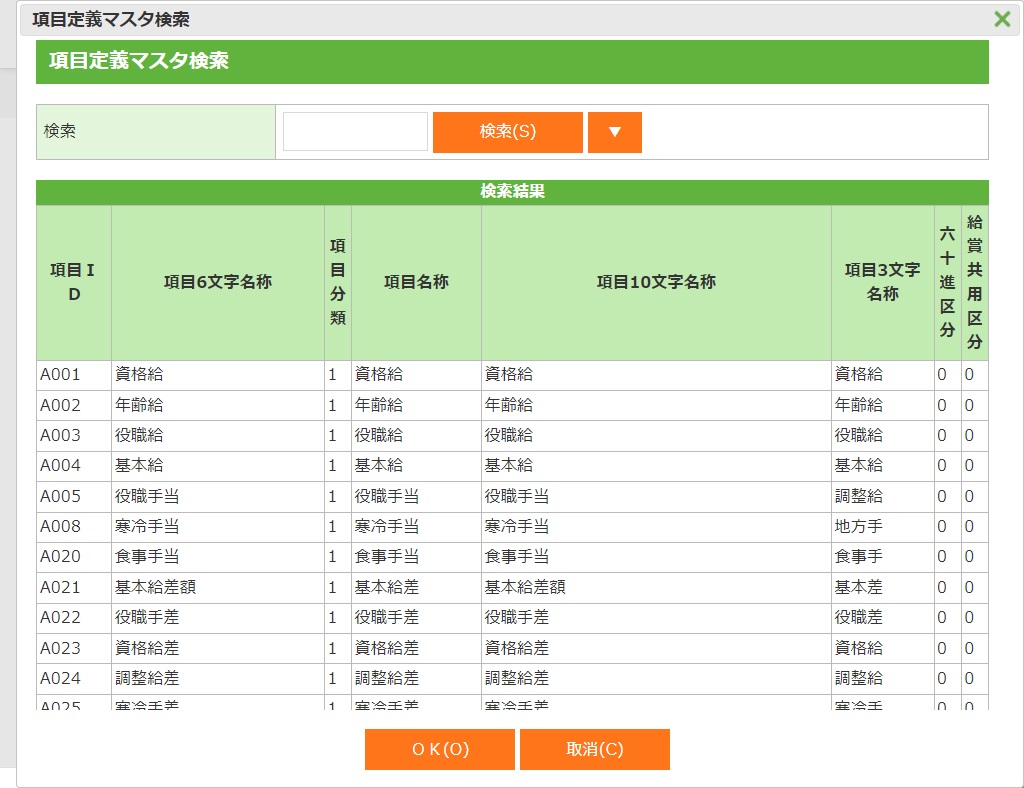Click the 検索(S) search button
1024x788 pixels.
[x=507, y=132]
